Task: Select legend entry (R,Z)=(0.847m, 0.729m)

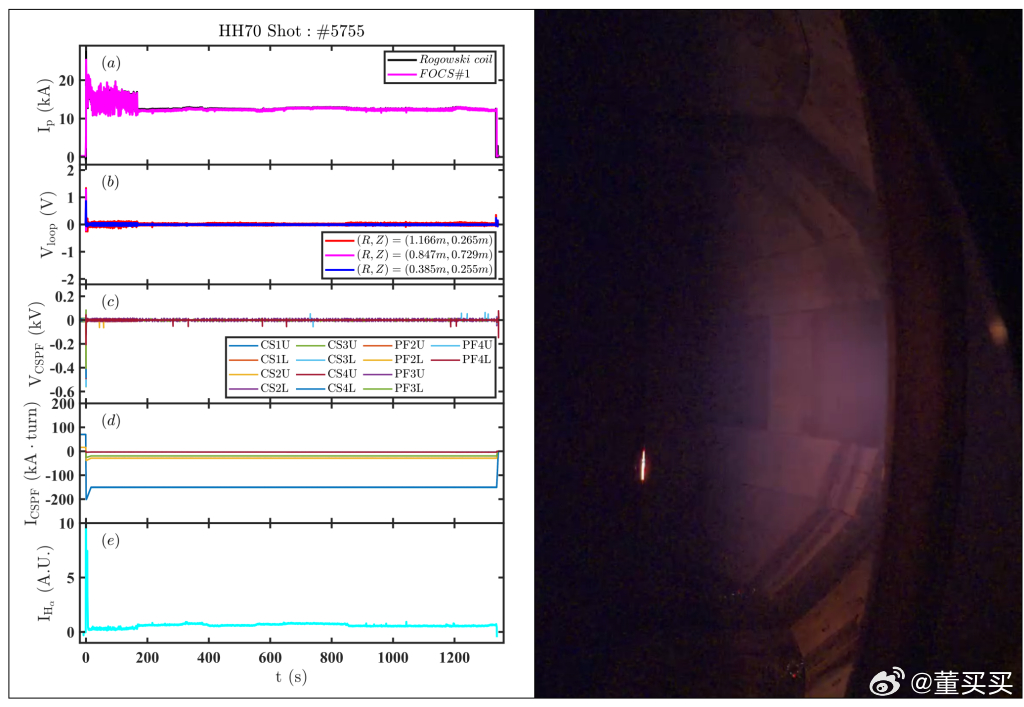Action: pyautogui.click(x=408, y=255)
